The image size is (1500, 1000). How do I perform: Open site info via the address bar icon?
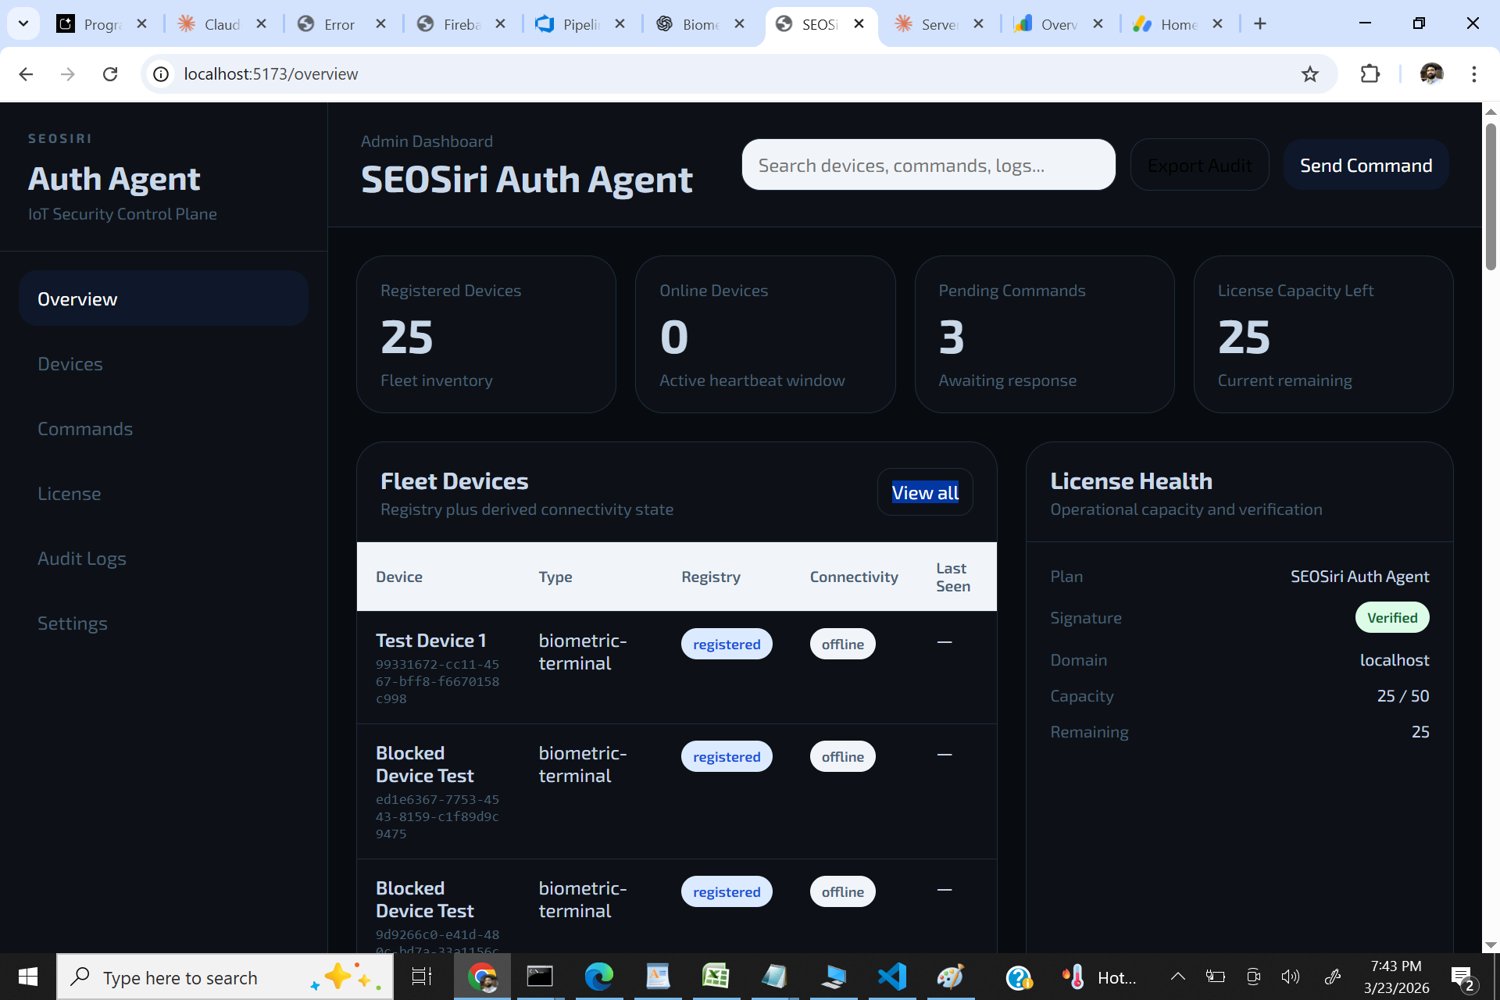[160, 73]
